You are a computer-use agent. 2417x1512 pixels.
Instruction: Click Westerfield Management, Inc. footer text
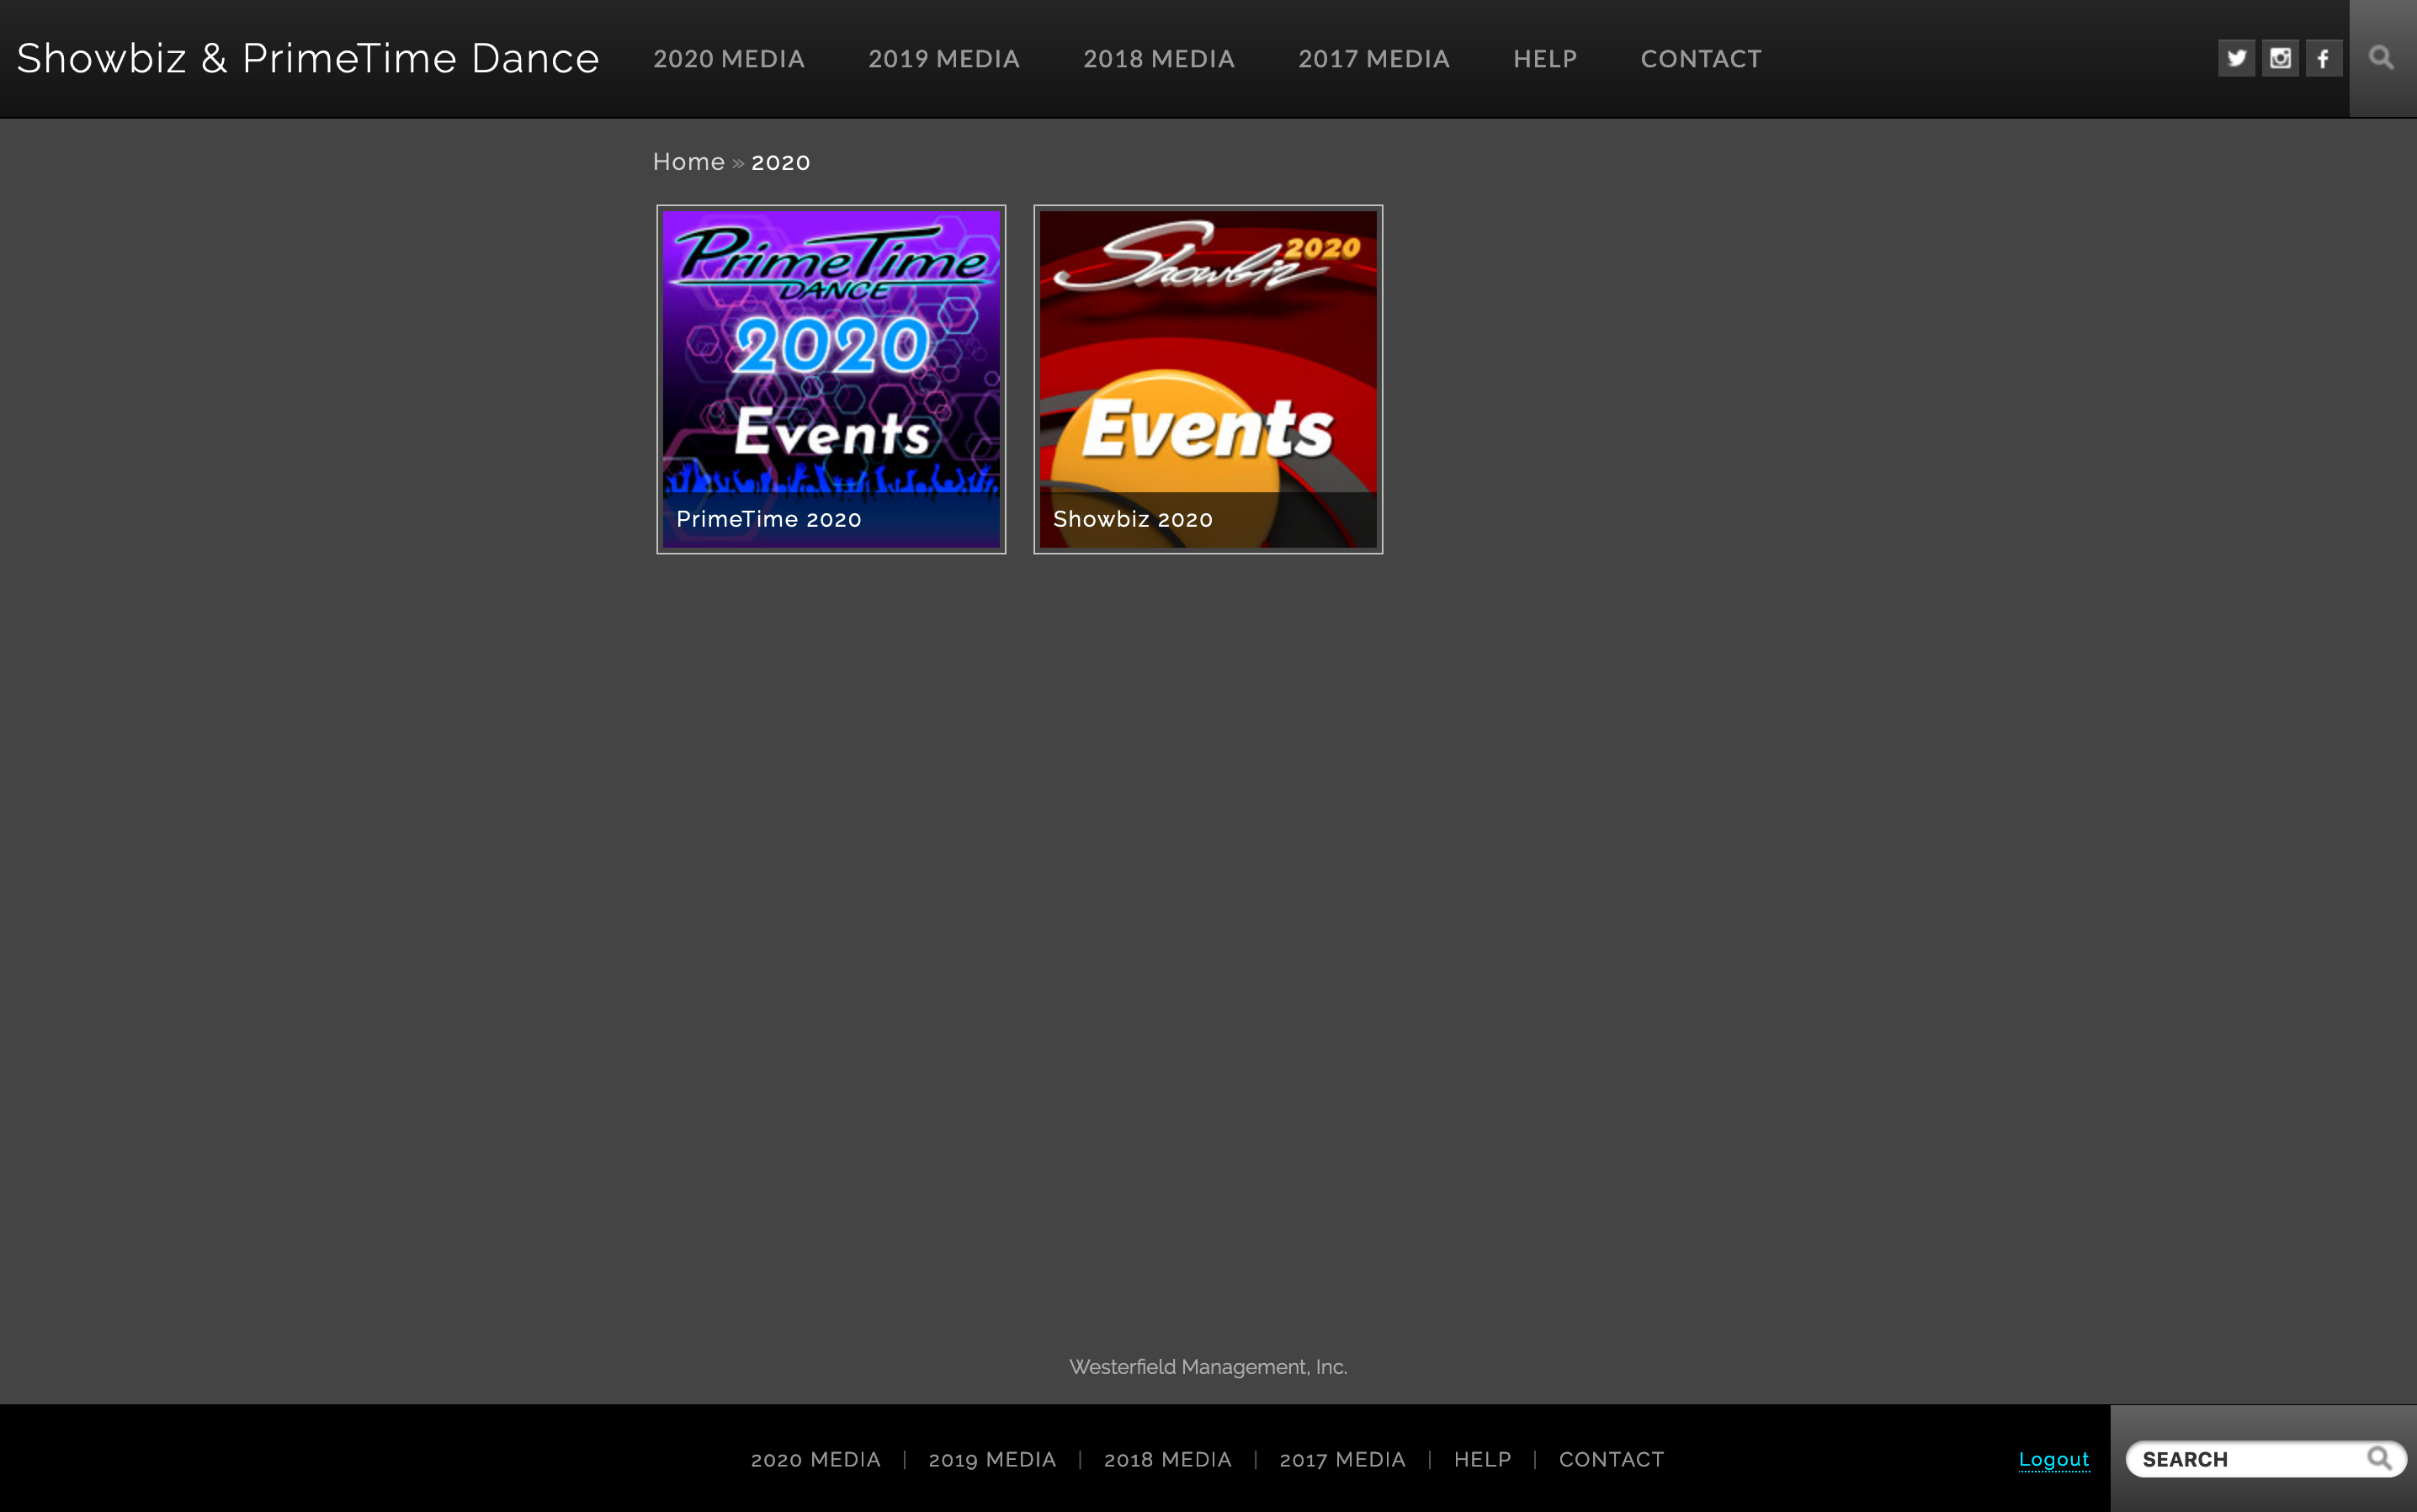(1208, 1367)
